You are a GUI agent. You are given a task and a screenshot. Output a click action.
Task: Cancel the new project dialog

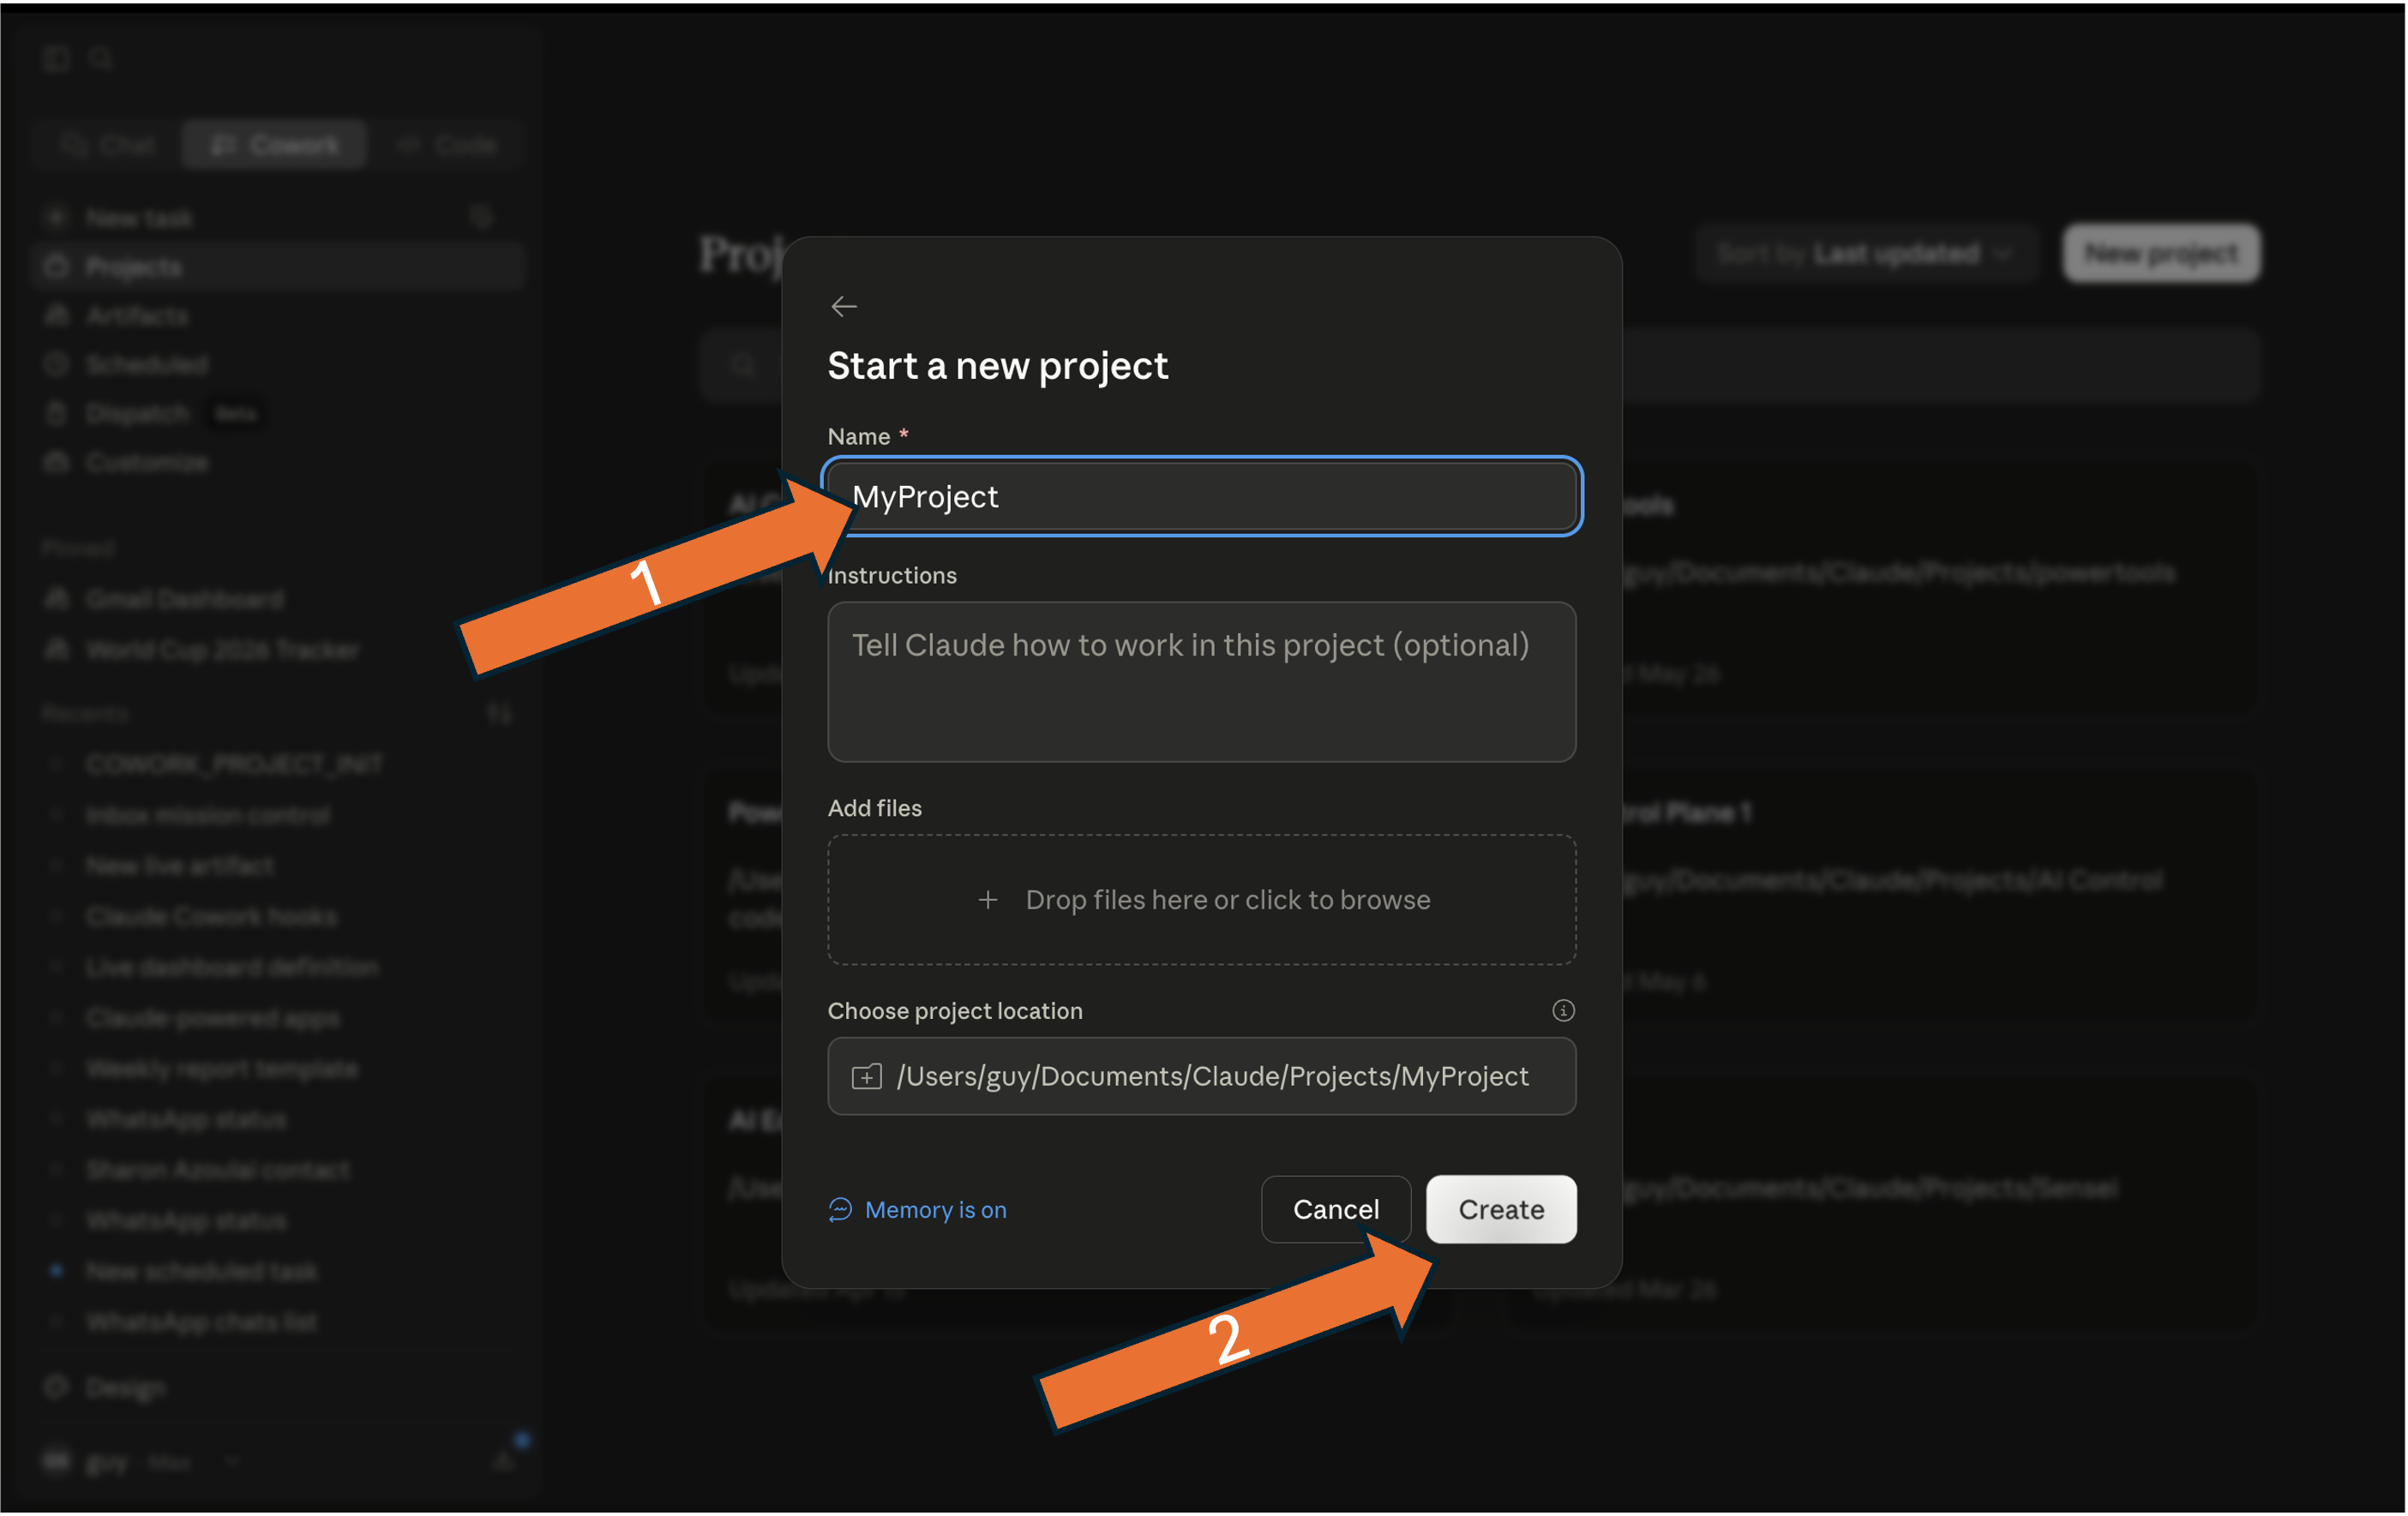1336,1210
